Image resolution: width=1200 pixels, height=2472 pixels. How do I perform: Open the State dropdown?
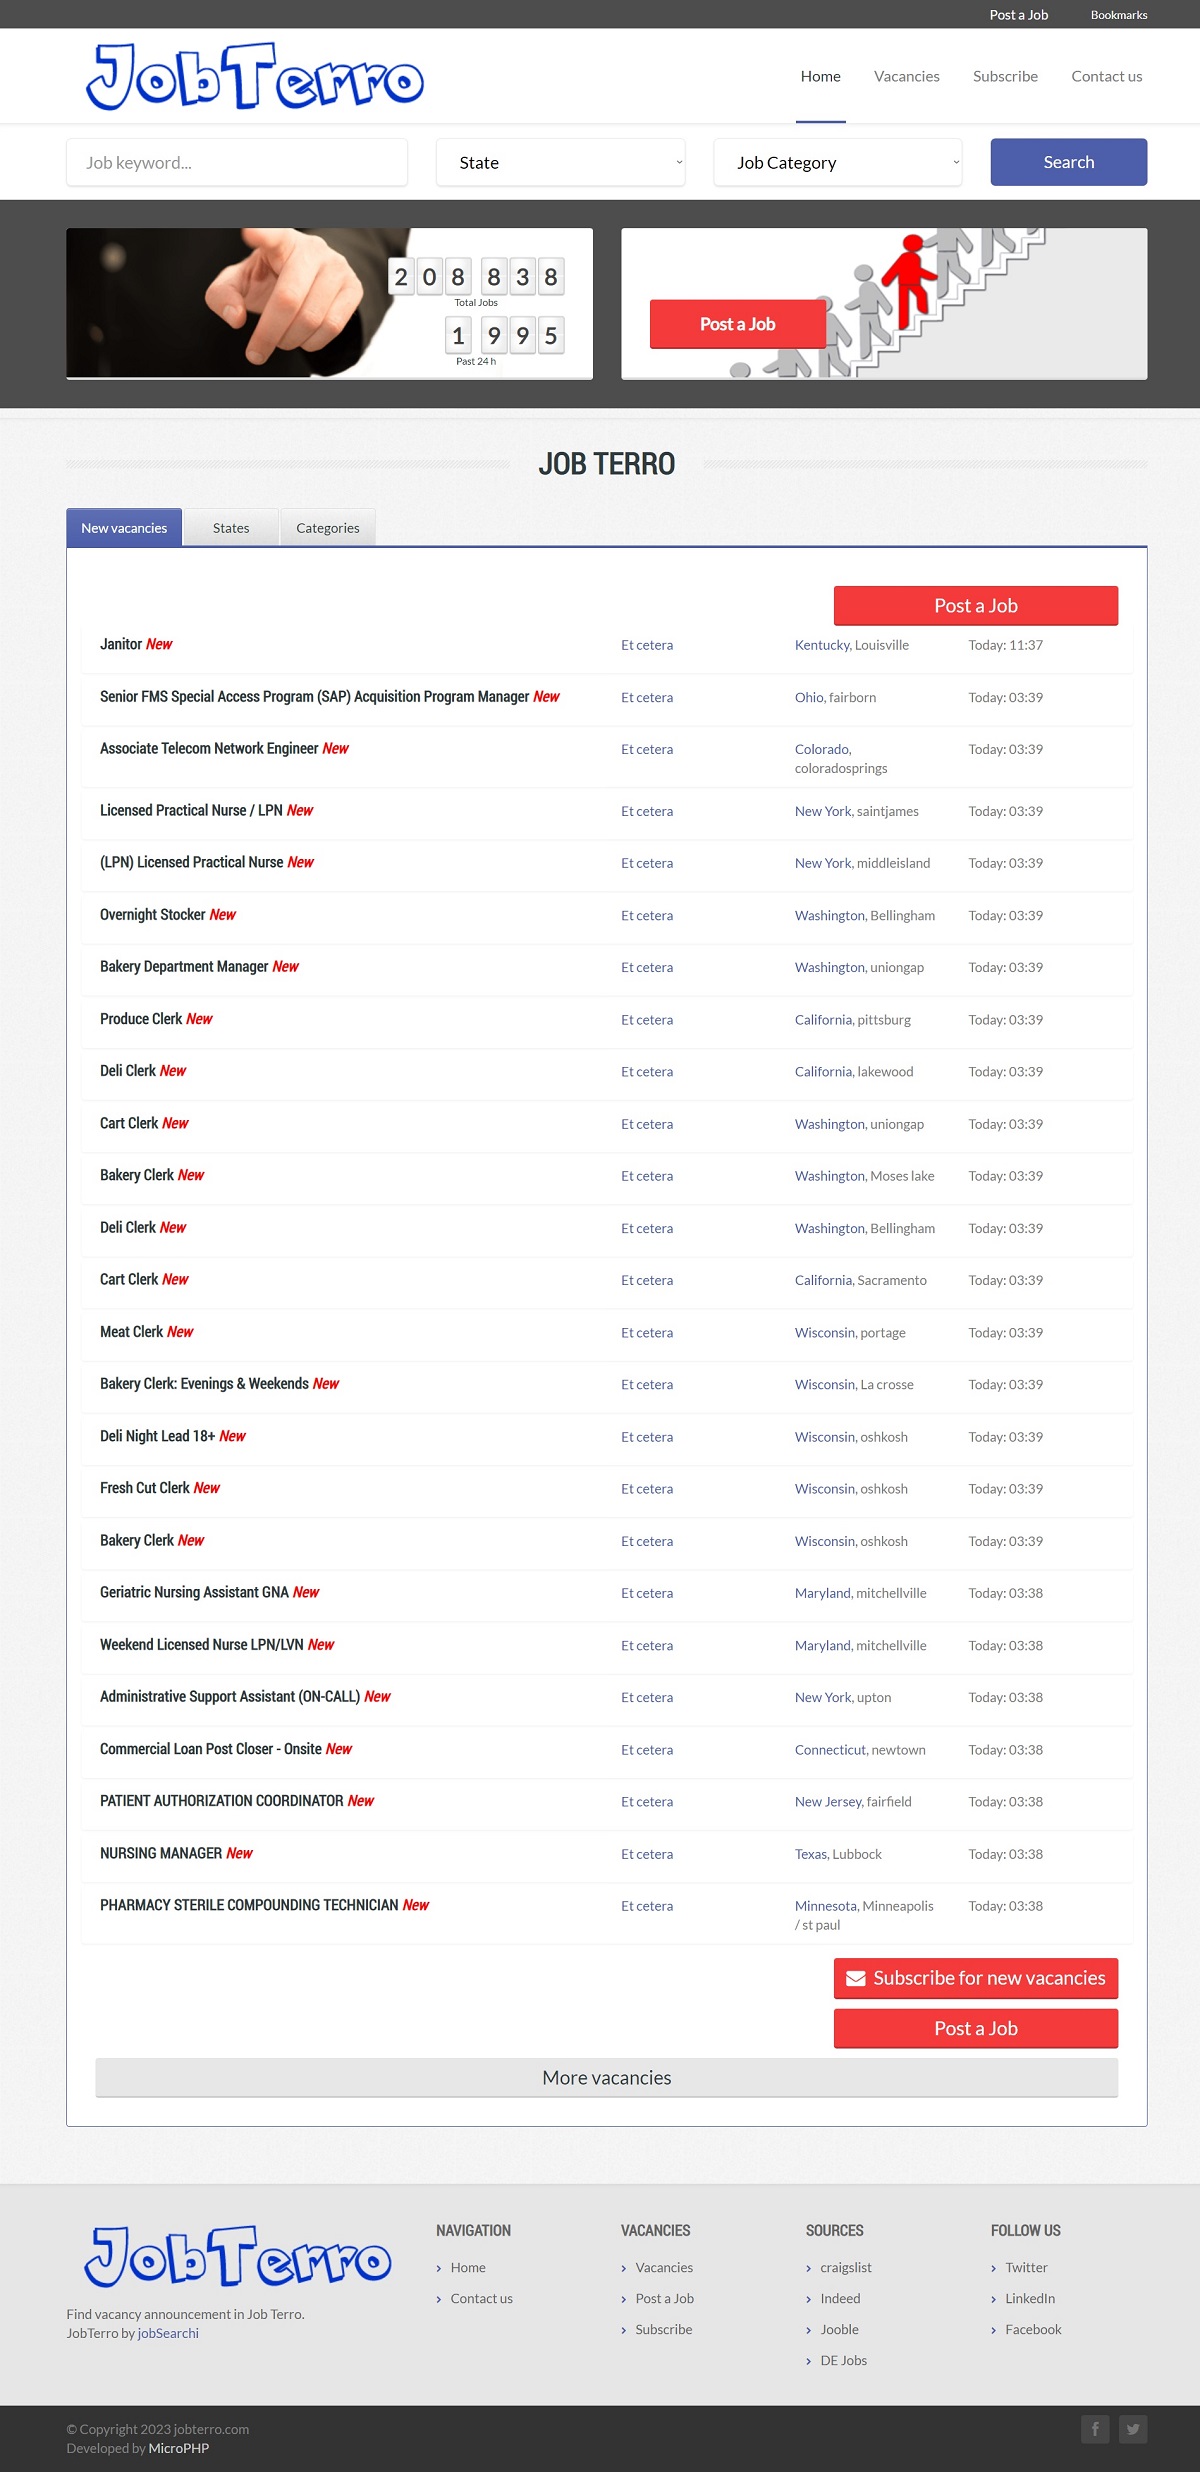click(x=561, y=162)
